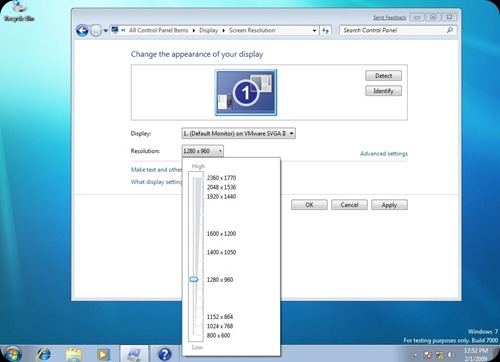Click the Action Center flag tray icon
The image size is (500, 362).
point(428,355)
